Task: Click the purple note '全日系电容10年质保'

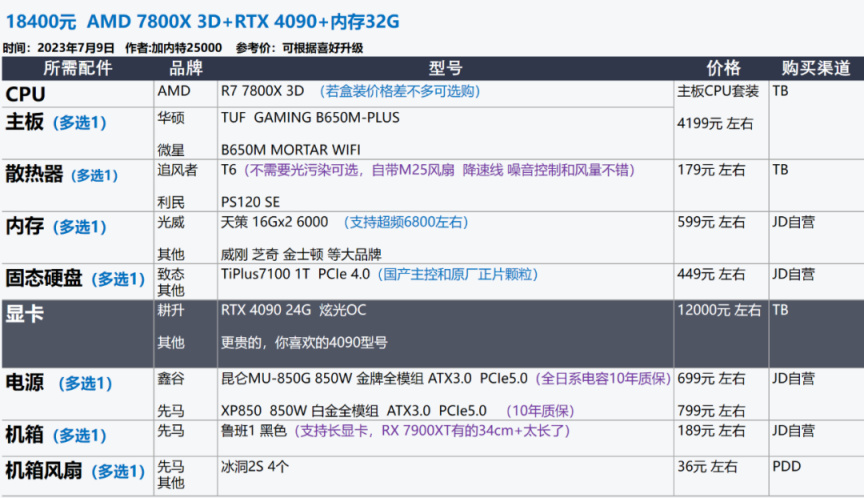Action: coord(603,378)
